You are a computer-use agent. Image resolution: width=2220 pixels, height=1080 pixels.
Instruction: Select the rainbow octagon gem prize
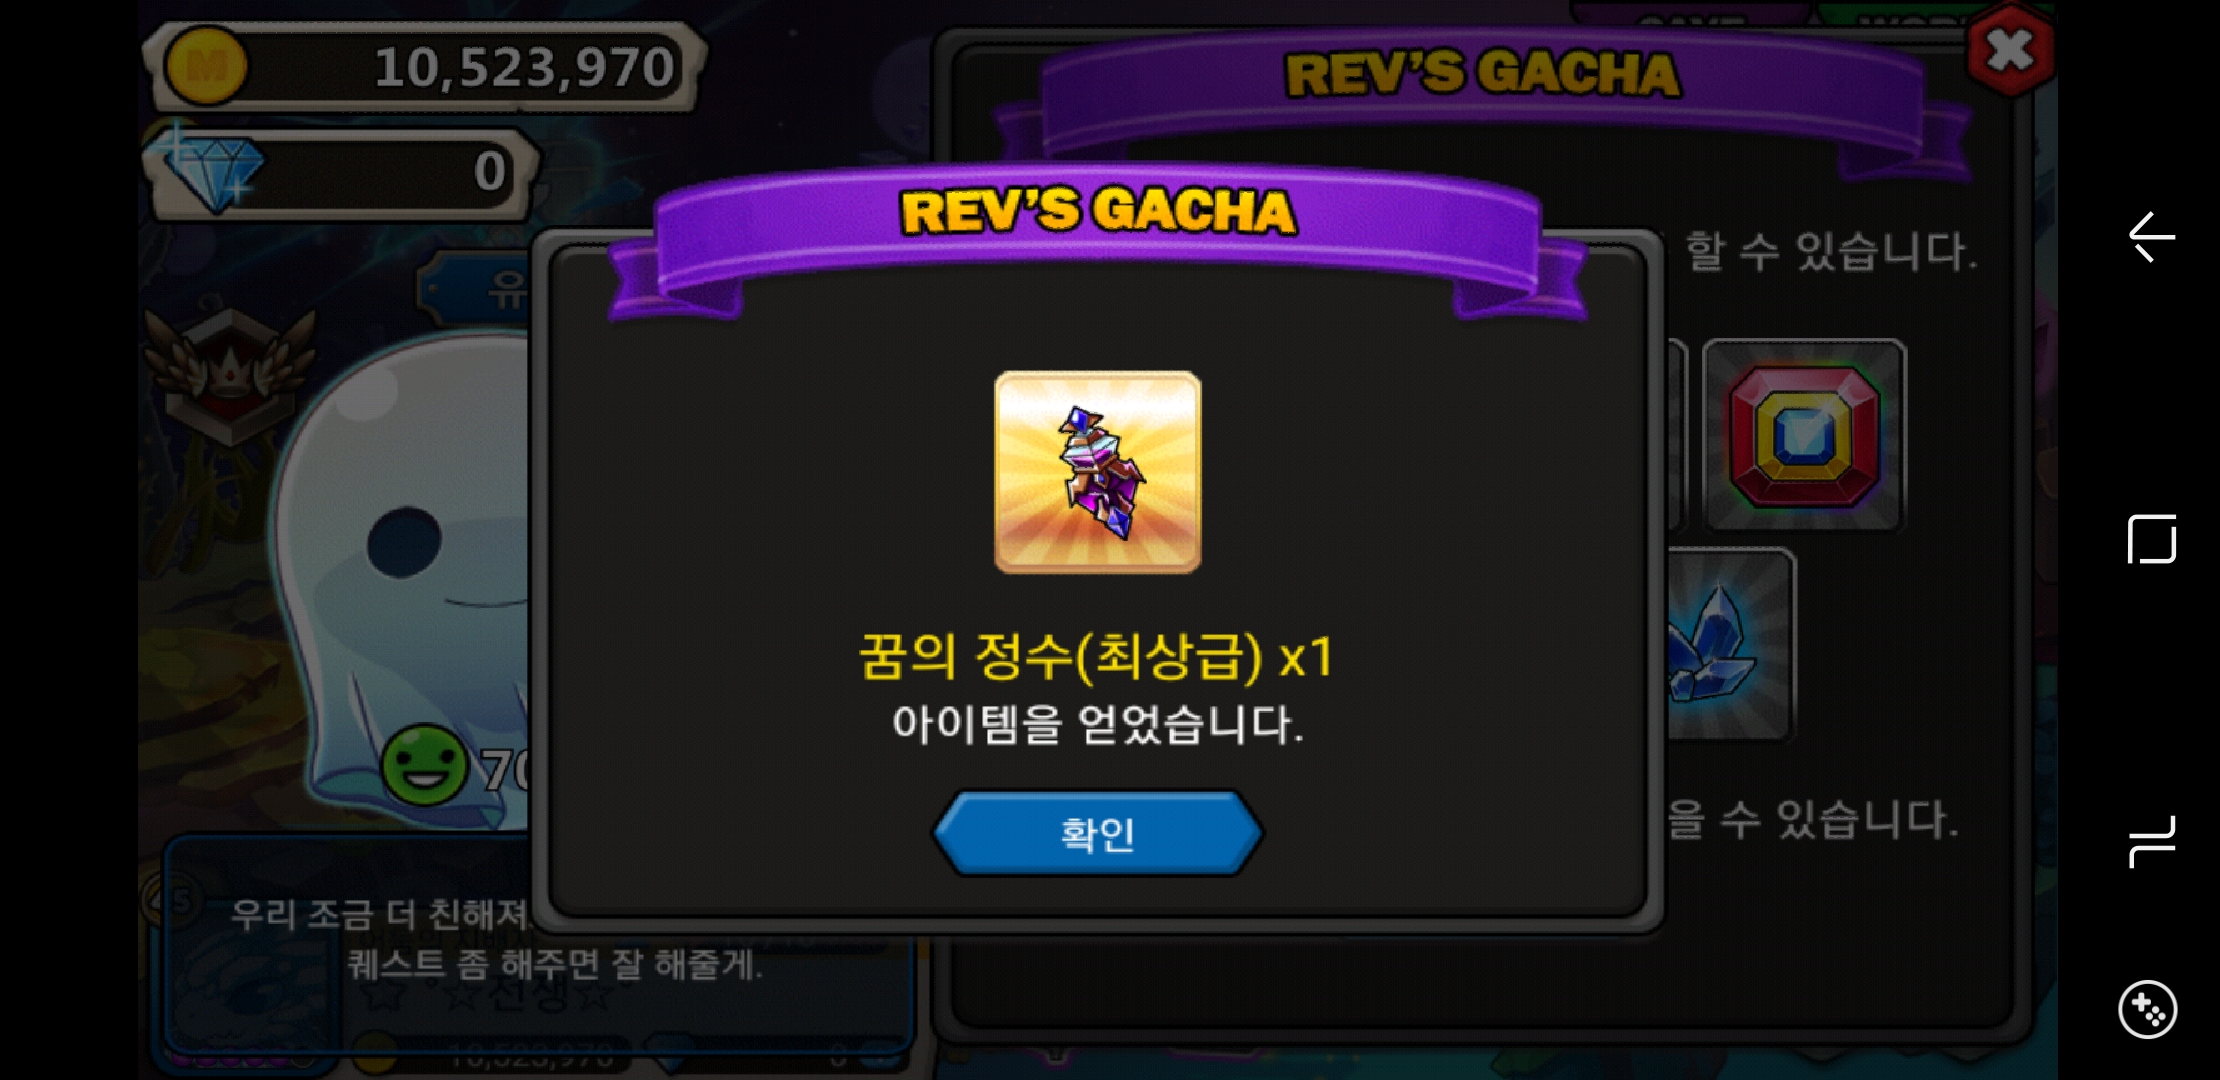pyautogui.click(x=1805, y=436)
